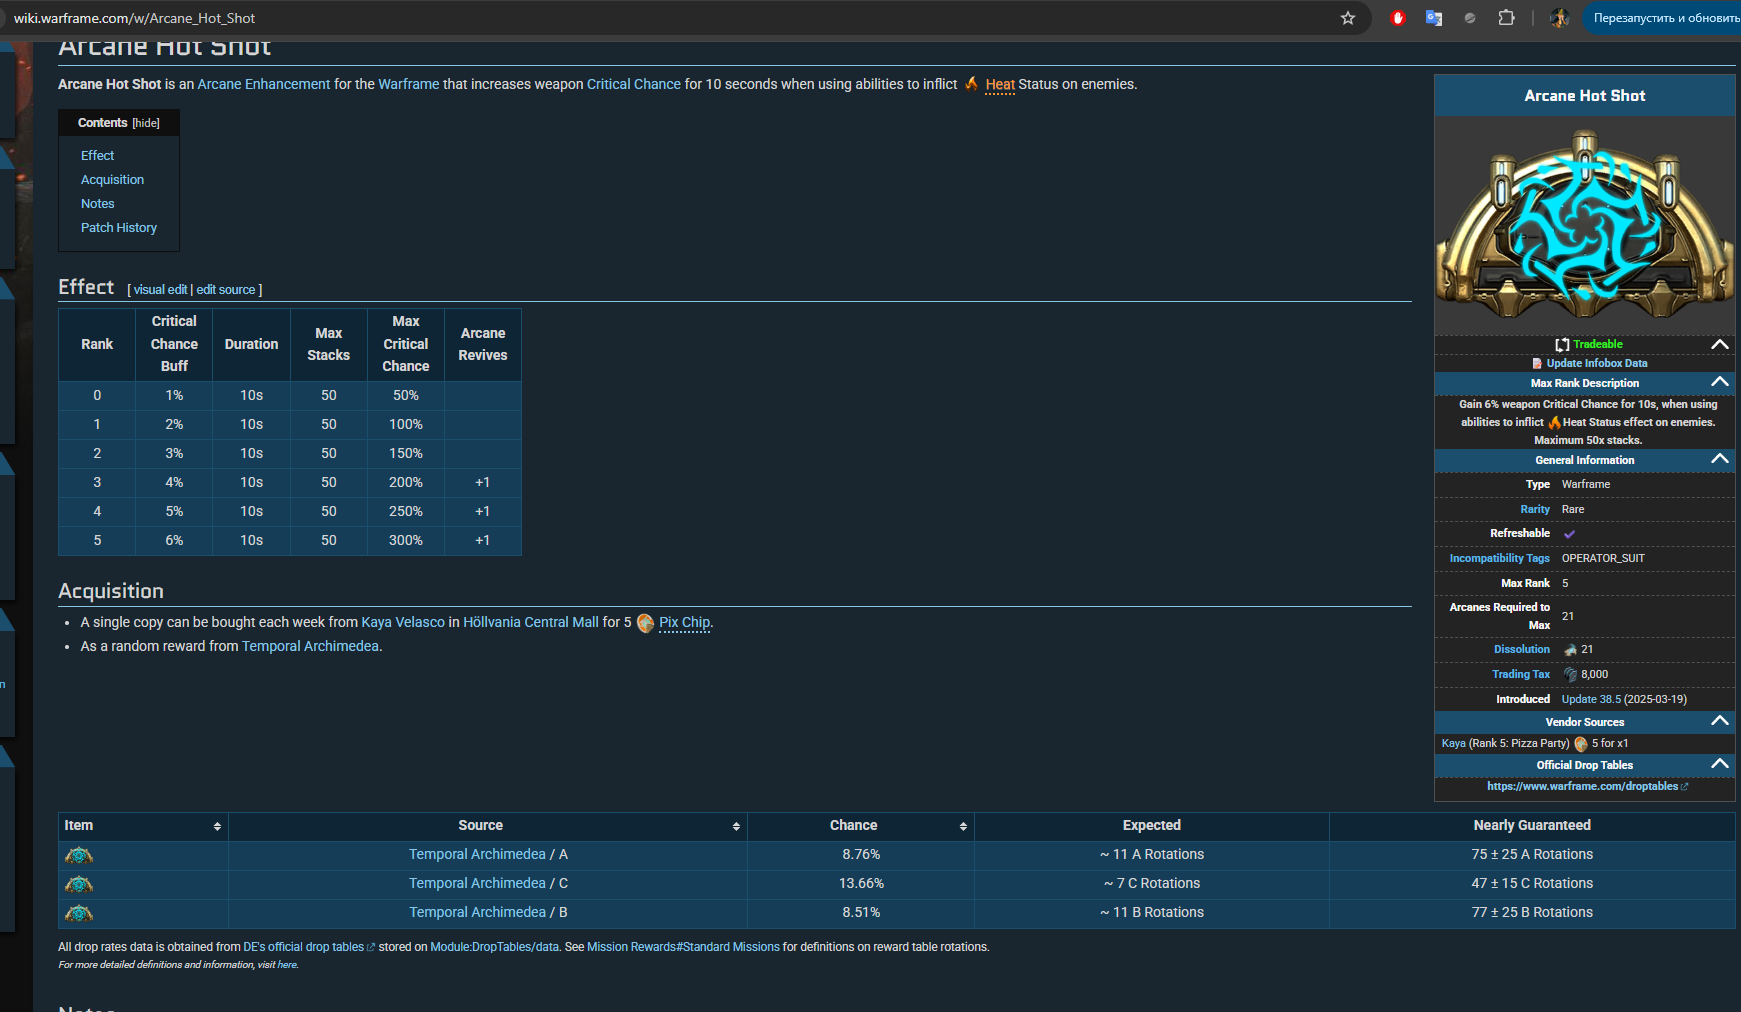Jump to Acquisition in Contents
The image size is (1741, 1012).
[112, 180]
